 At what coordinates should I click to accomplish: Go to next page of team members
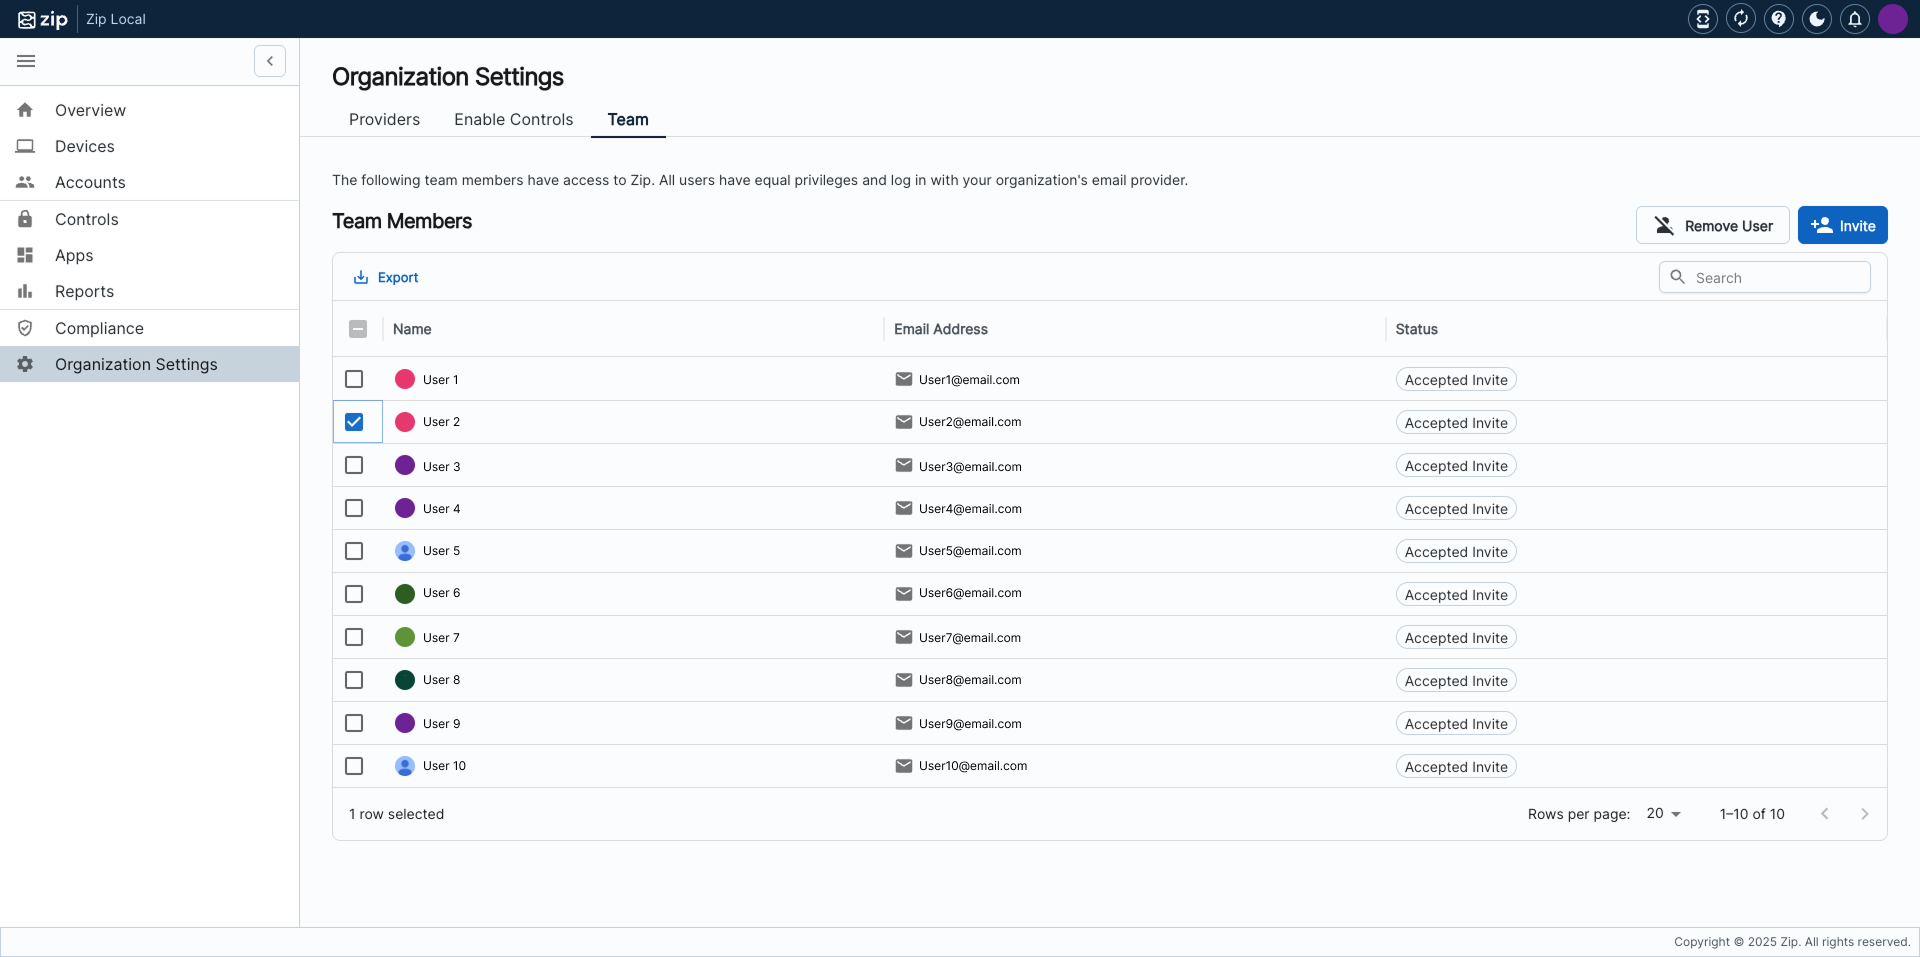point(1864,814)
